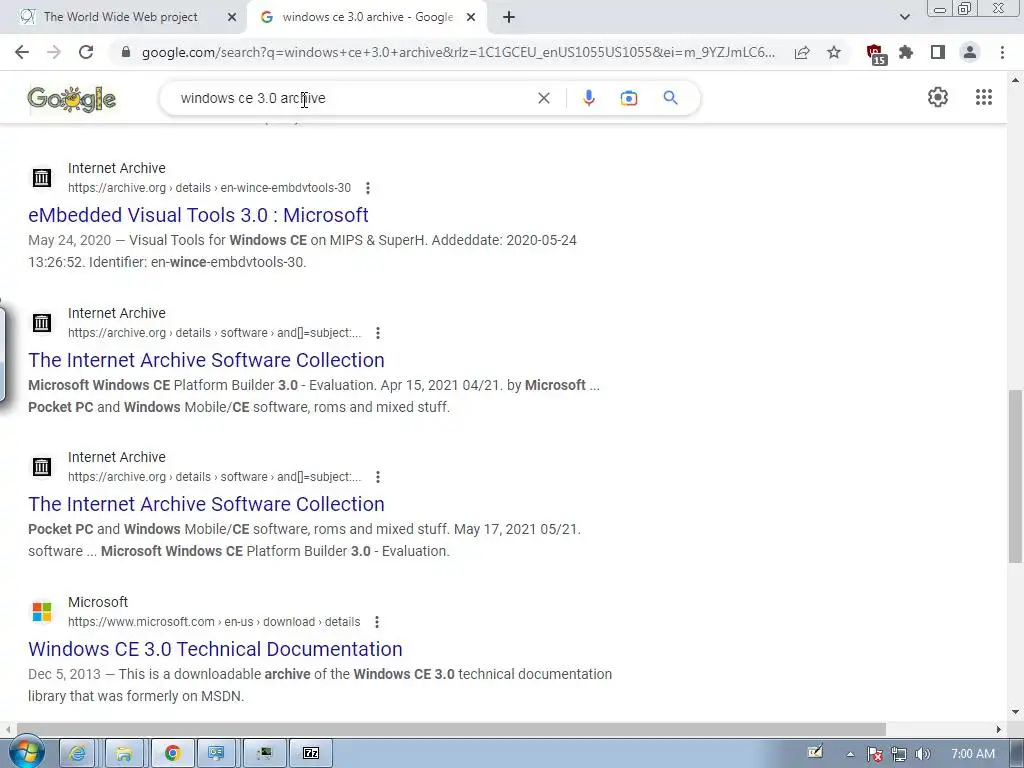Open Google apps grid
Image resolution: width=1024 pixels, height=768 pixels.
coord(984,97)
